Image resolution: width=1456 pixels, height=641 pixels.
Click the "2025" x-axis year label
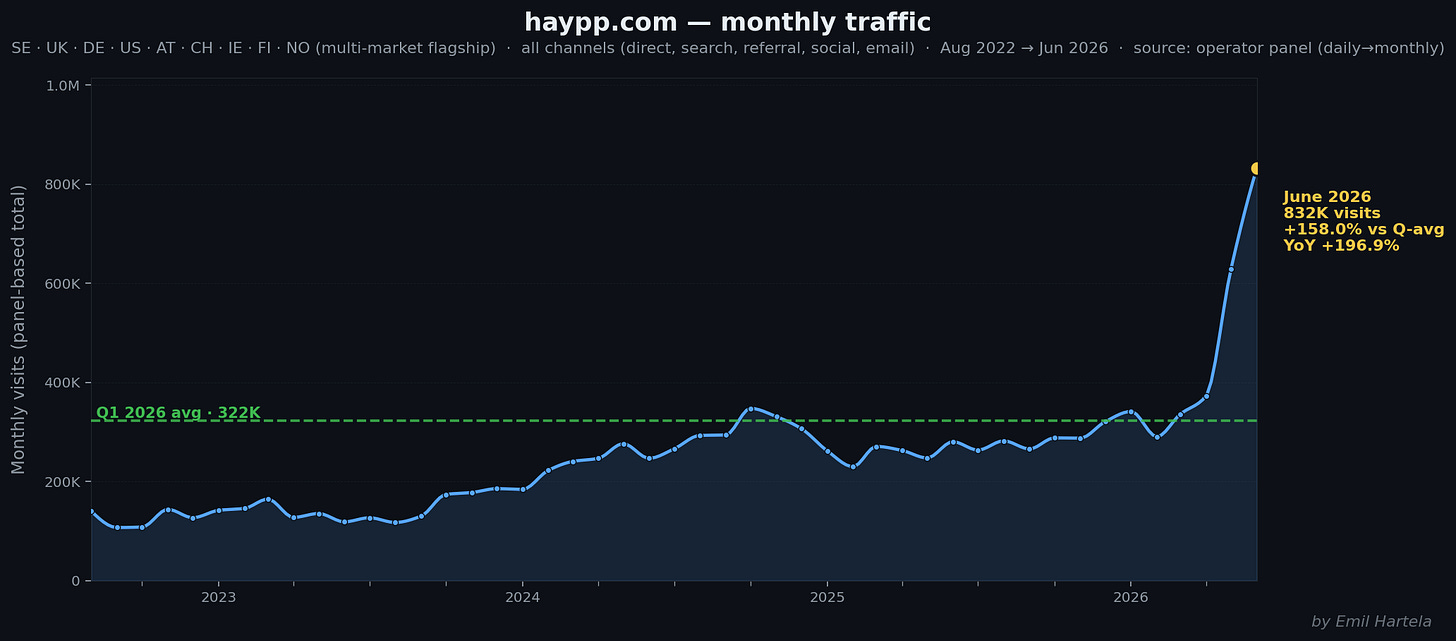tap(827, 597)
